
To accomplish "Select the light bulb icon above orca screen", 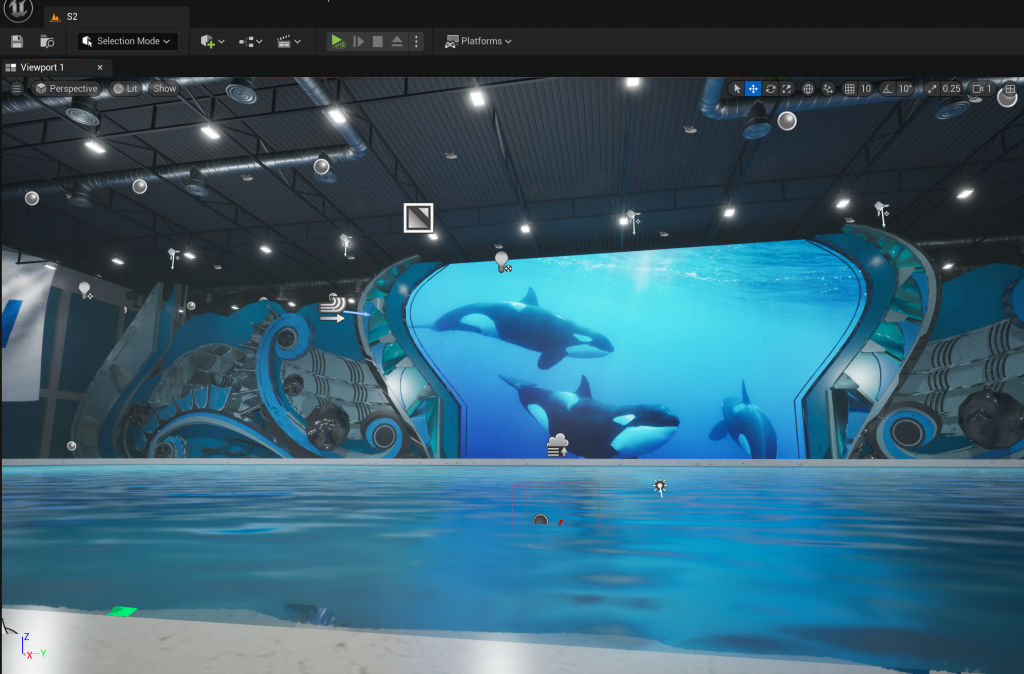I will click(502, 263).
